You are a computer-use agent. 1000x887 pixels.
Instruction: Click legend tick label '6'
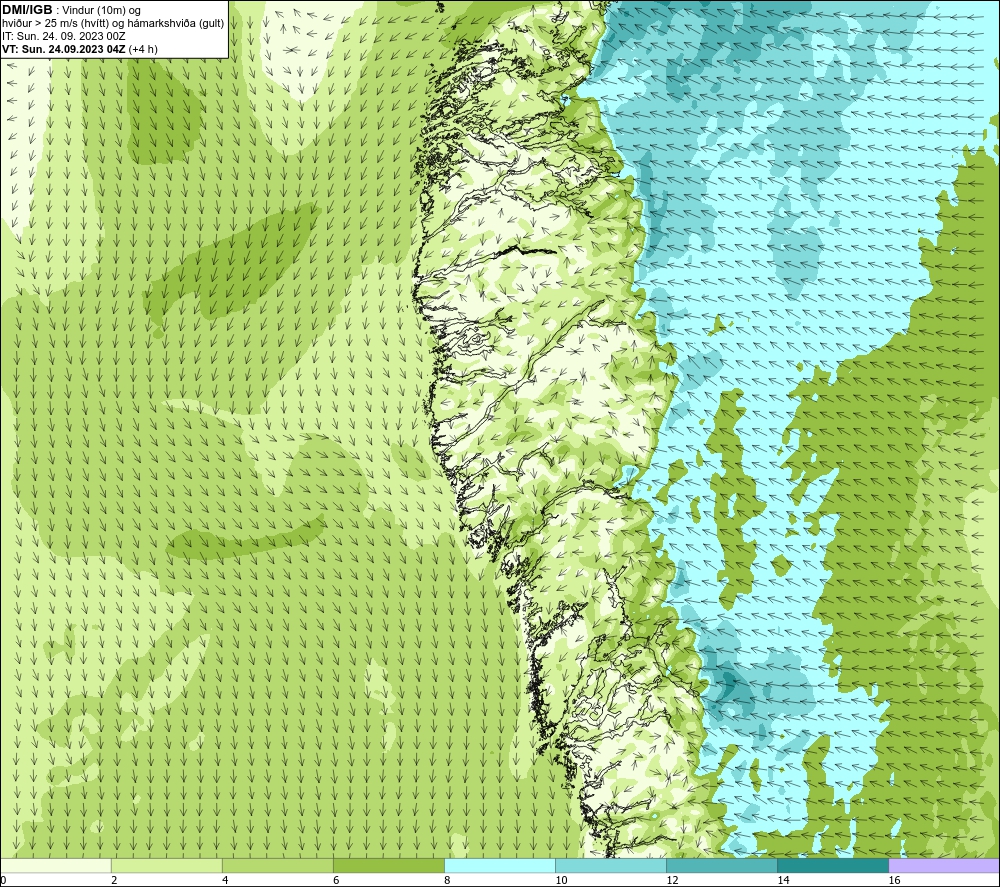tap(336, 881)
